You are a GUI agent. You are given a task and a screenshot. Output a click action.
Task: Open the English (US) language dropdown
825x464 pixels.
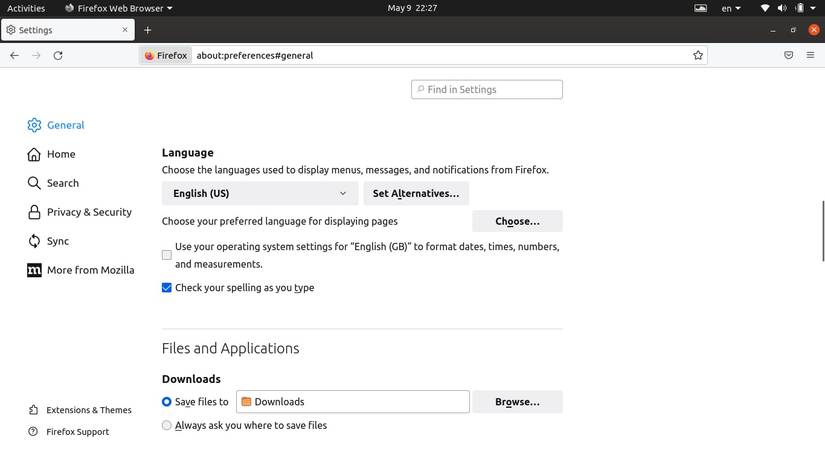click(x=260, y=194)
